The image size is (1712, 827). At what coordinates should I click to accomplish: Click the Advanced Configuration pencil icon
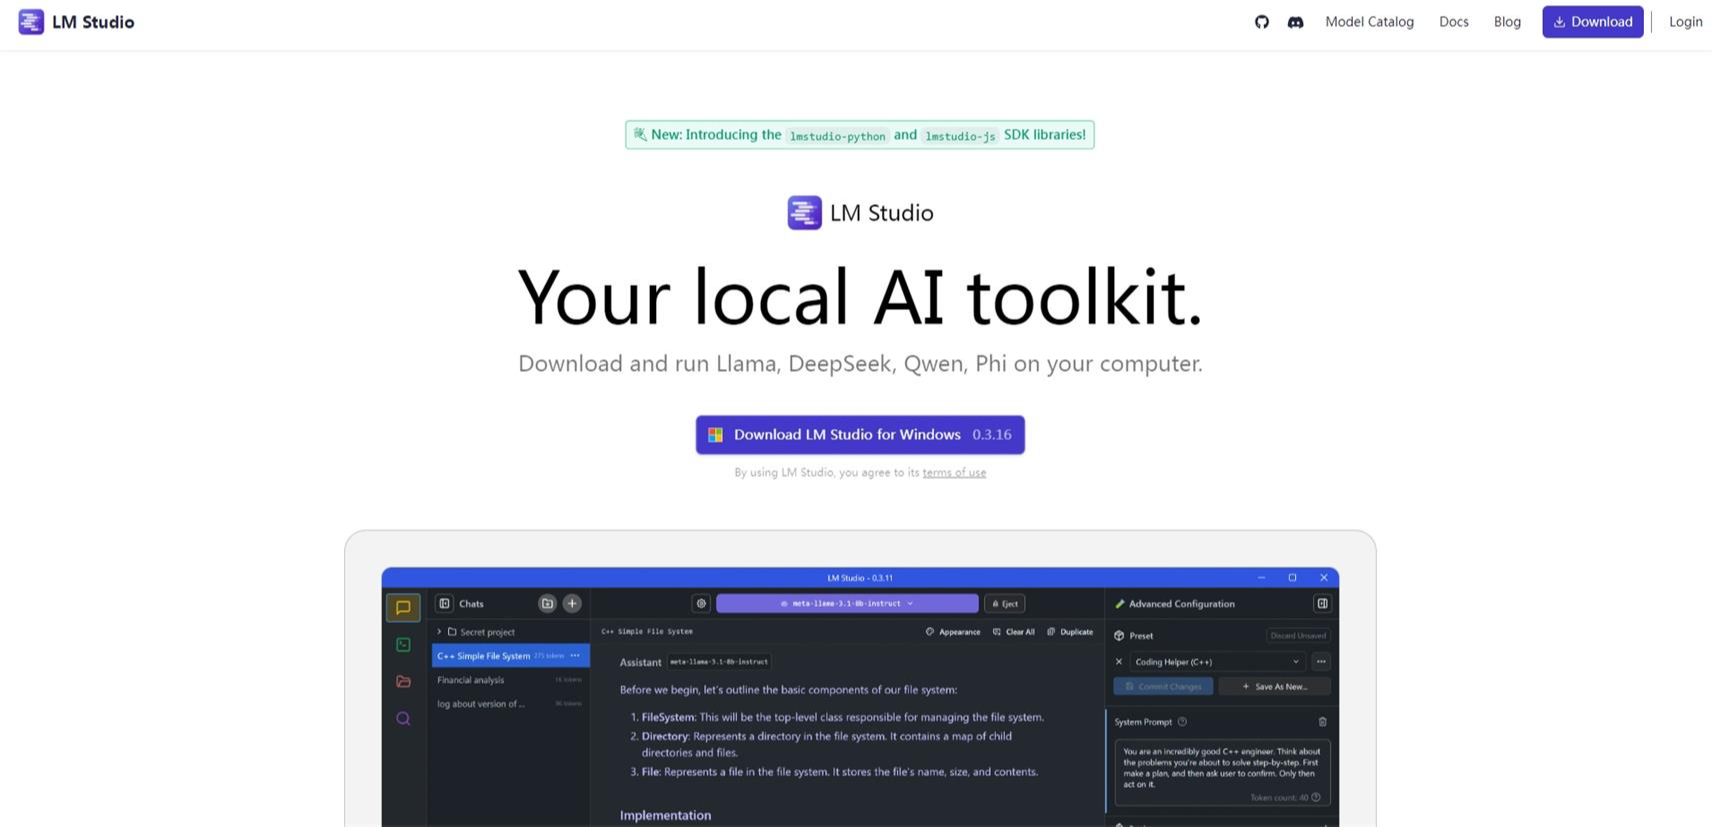[x=1120, y=604]
